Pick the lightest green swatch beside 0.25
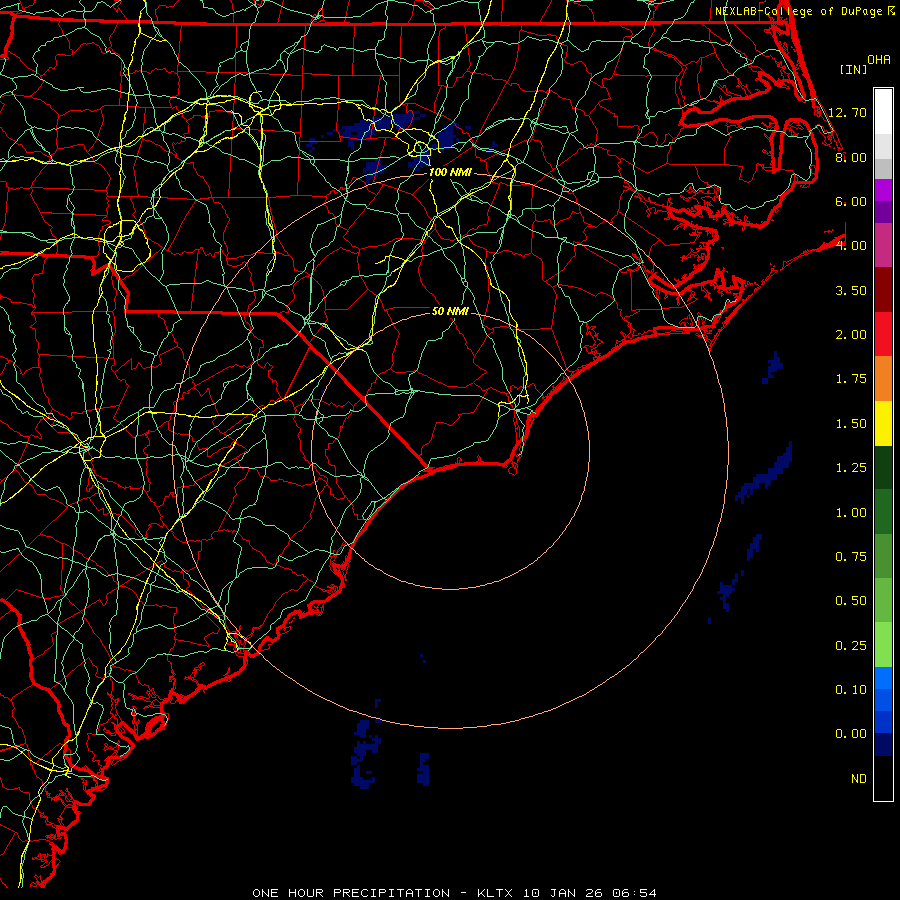 pyautogui.click(x=883, y=645)
